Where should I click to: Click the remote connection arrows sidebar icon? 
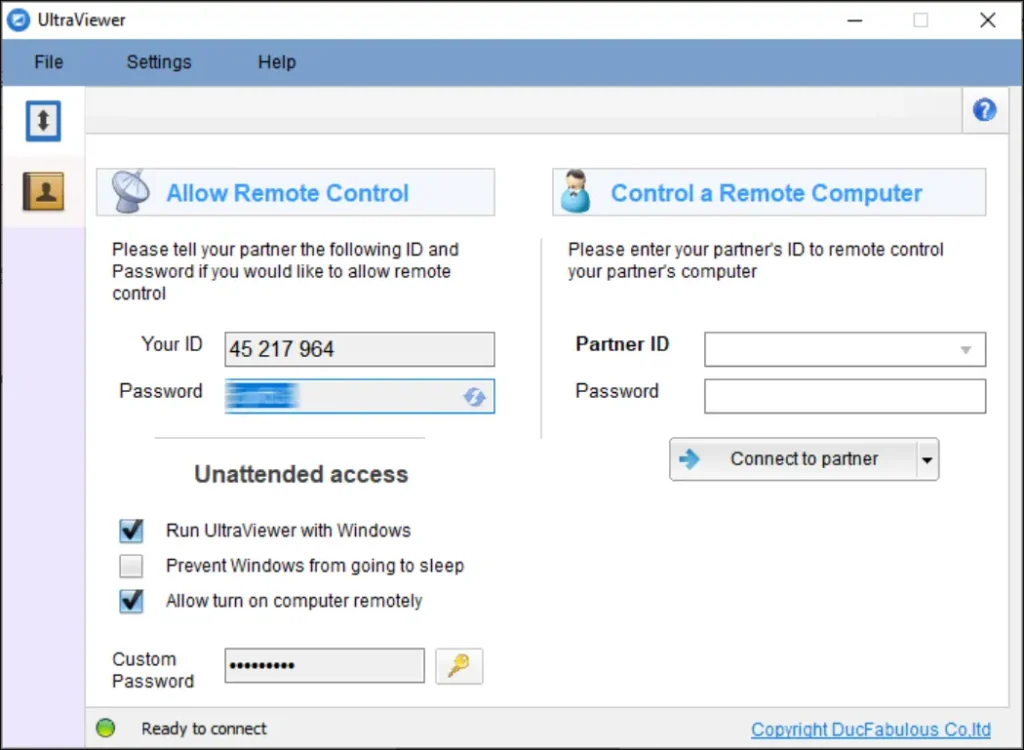pos(43,121)
